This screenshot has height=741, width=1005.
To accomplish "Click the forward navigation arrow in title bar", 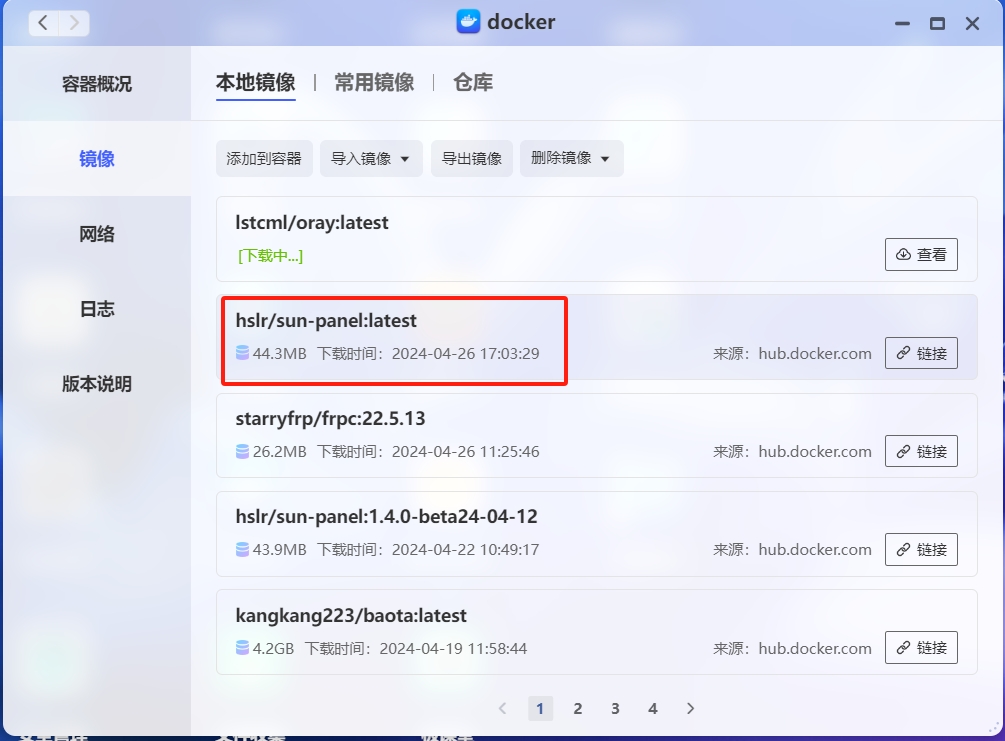I will coord(75,22).
